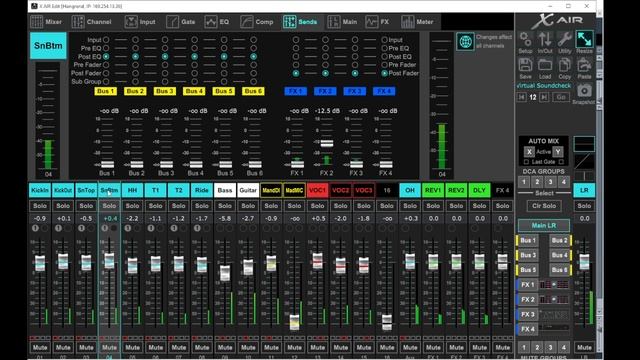Click the Clr Solo button
The height and width of the screenshot is (360, 640).
tap(544, 206)
